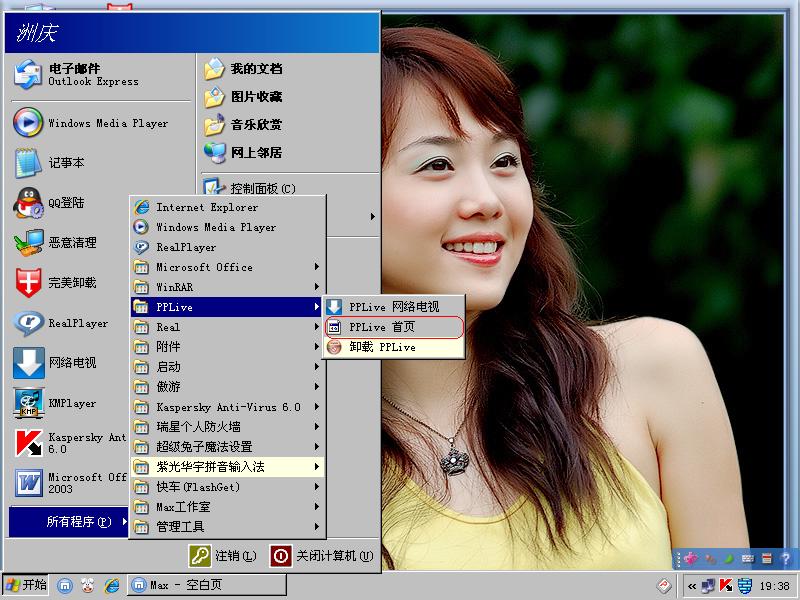Select PPLive 首页 menu entry

394,327
